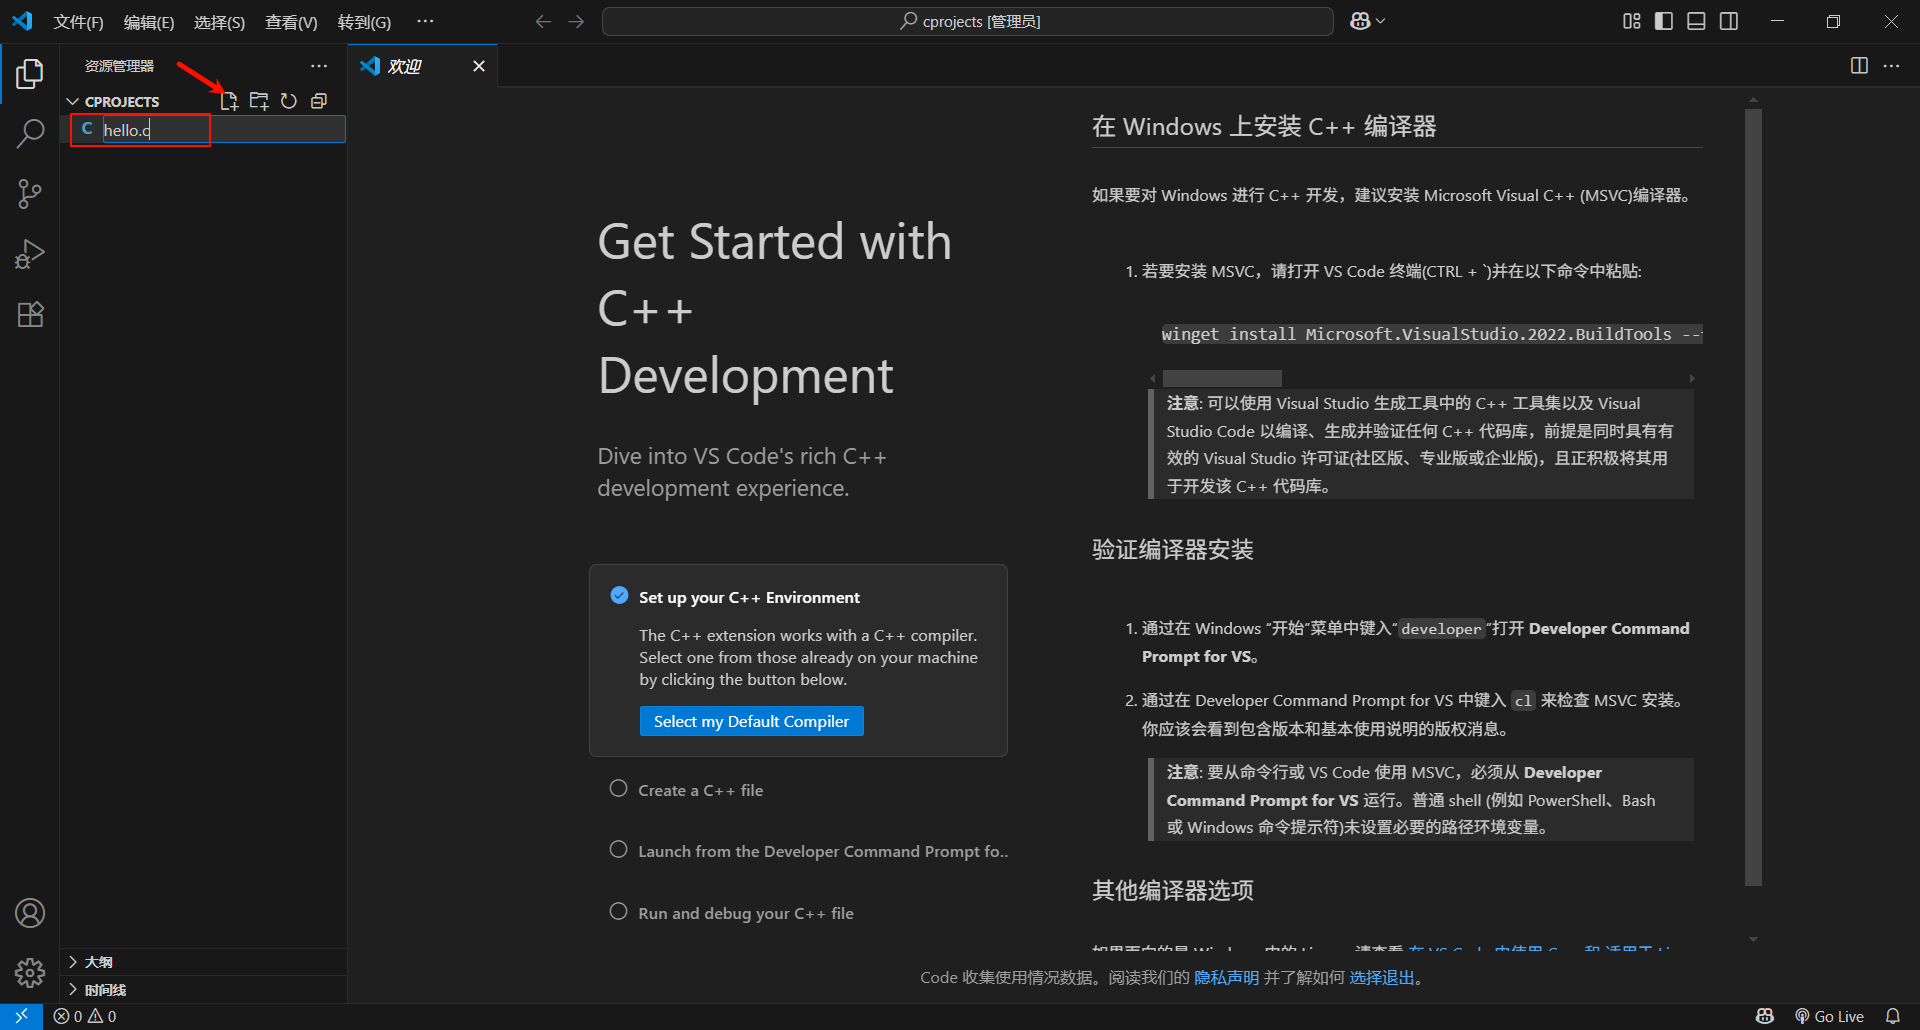The height and width of the screenshot is (1030, 1920).
Task: Click the horizontal scrollbar under winget command
Action: pyautogui.click(x=1222, y=378)
